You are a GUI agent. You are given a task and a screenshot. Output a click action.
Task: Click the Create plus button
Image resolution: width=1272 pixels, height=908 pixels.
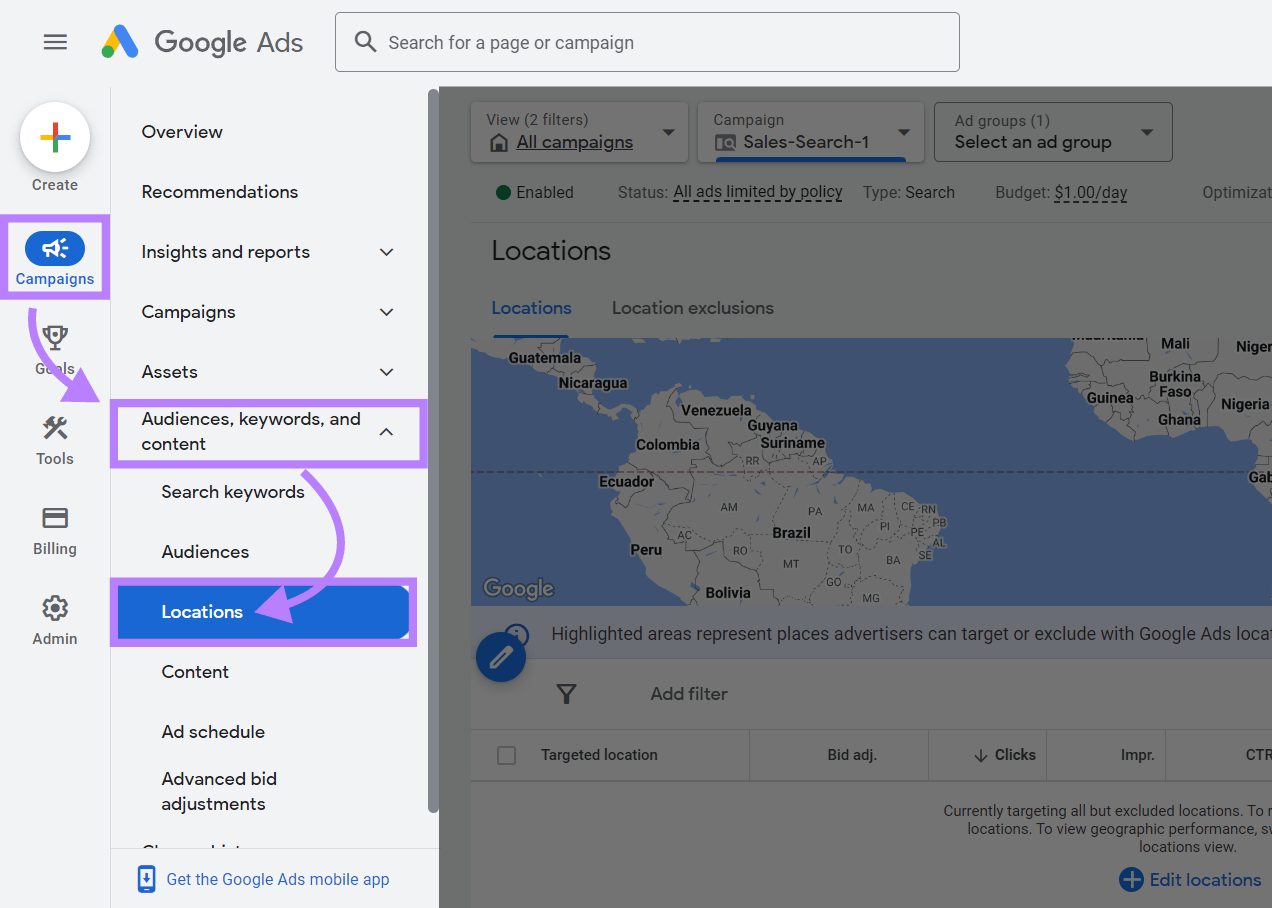tap(55, 138)
